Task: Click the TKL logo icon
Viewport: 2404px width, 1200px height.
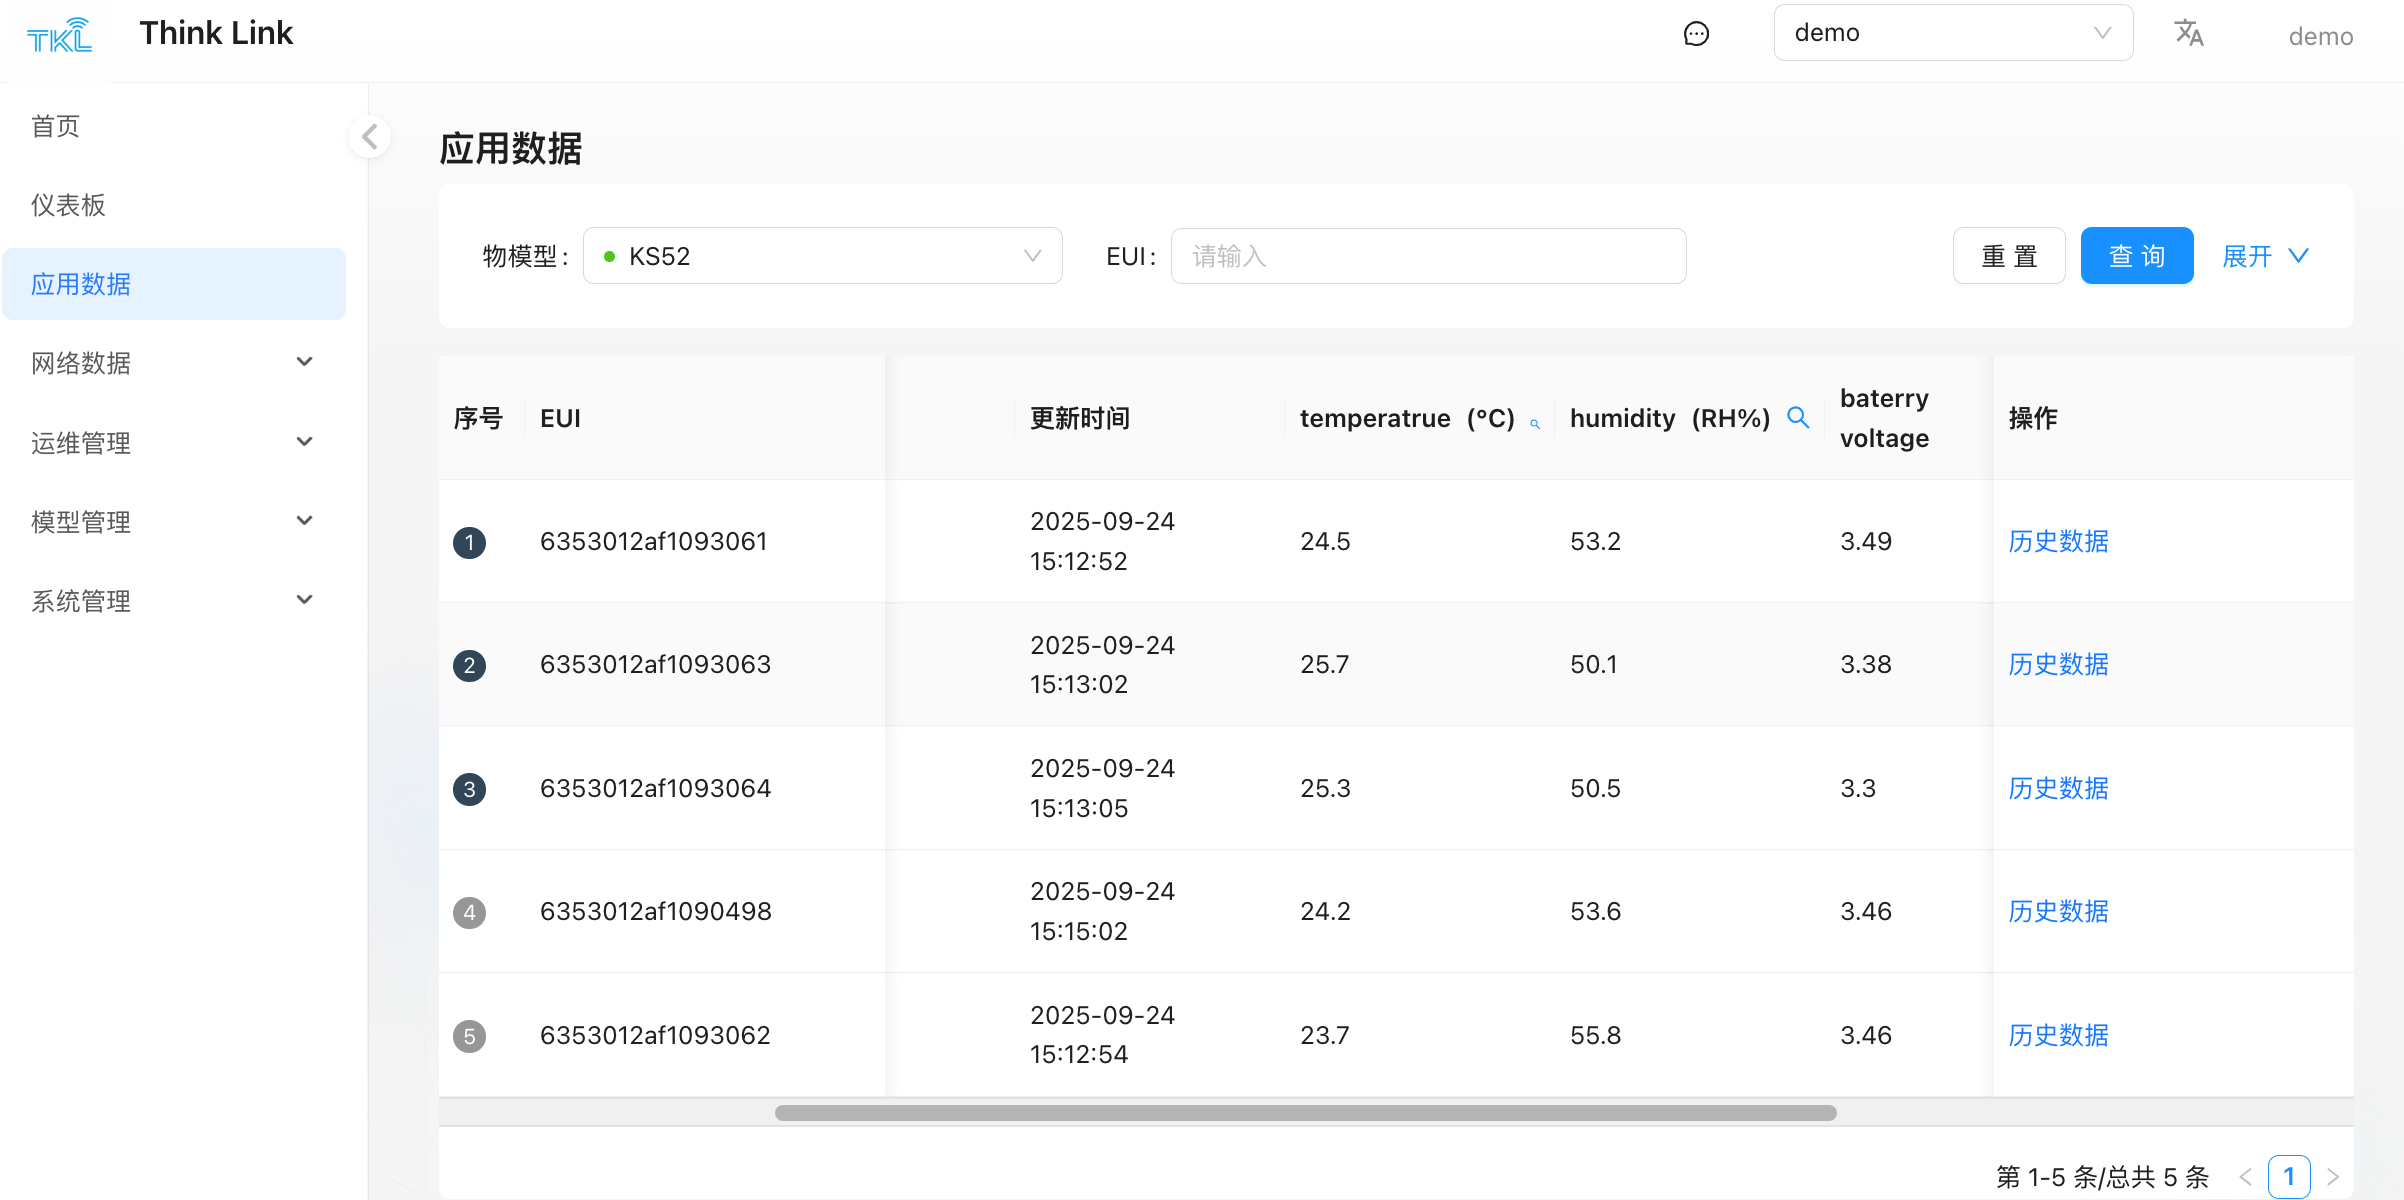Action: pyautogui.click(x=59, y=36)
